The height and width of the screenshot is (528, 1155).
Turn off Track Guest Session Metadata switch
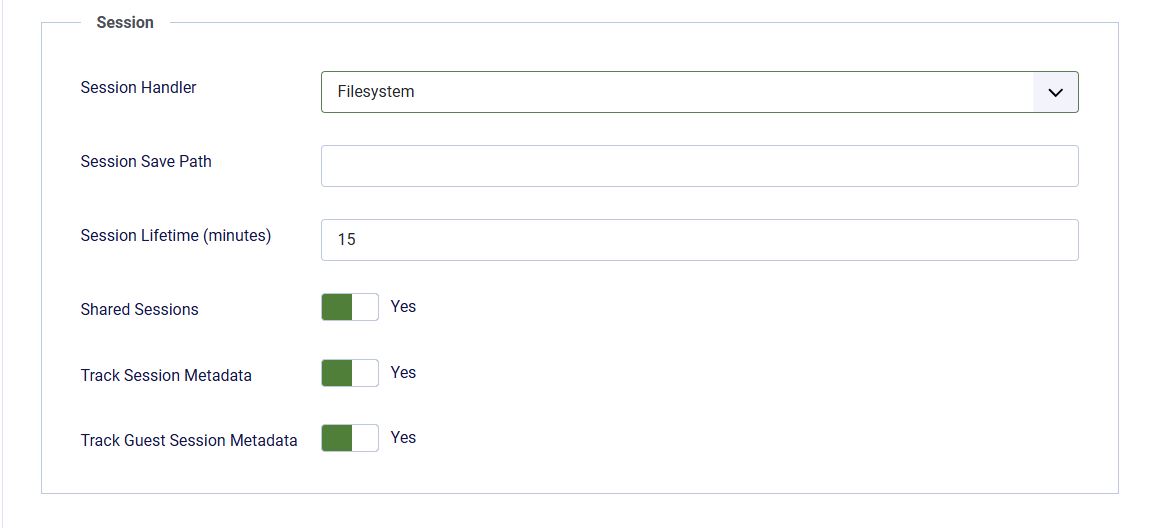click(x=350, y=438)
